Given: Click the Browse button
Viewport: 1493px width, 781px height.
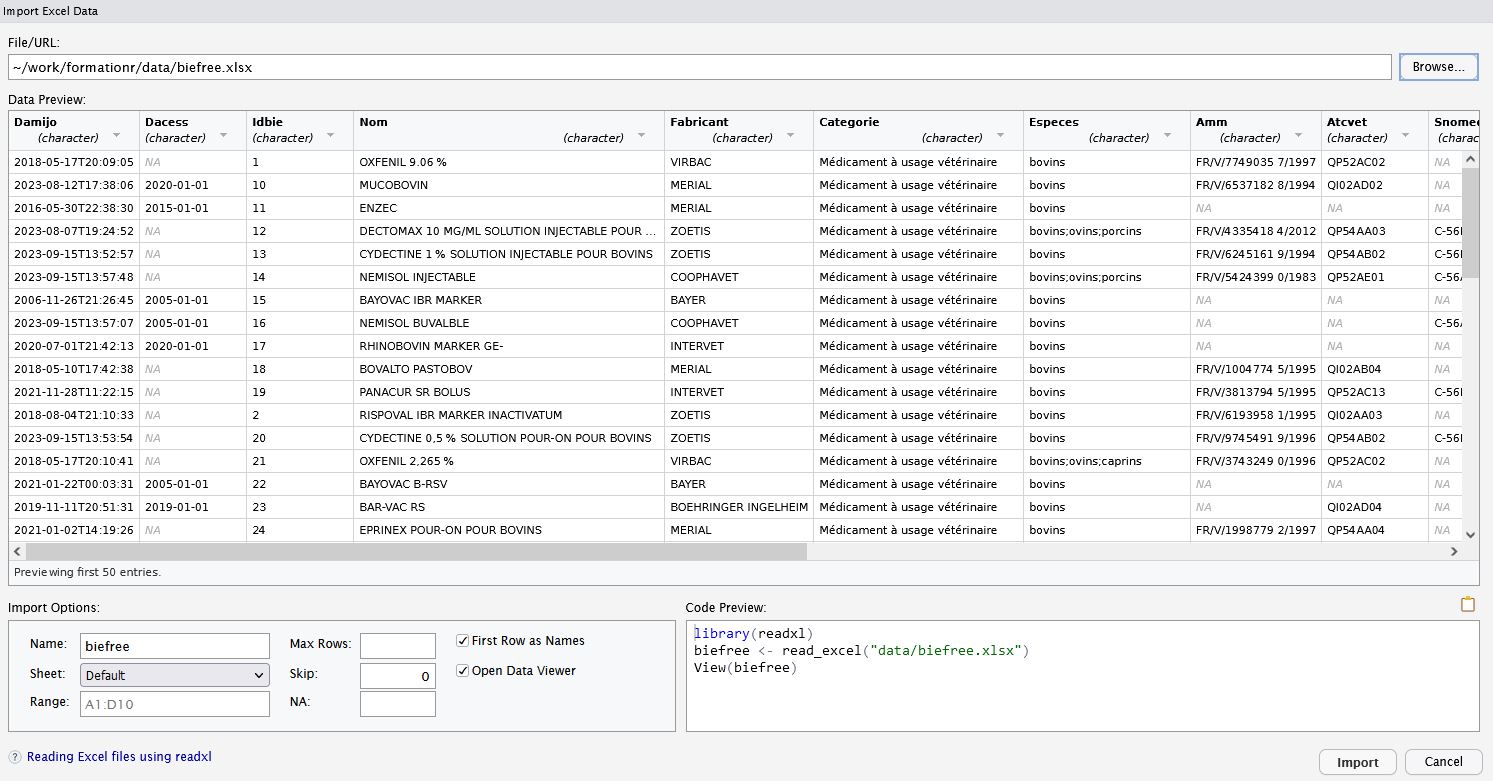Looking at the screenshot, I should (1438, 67).
